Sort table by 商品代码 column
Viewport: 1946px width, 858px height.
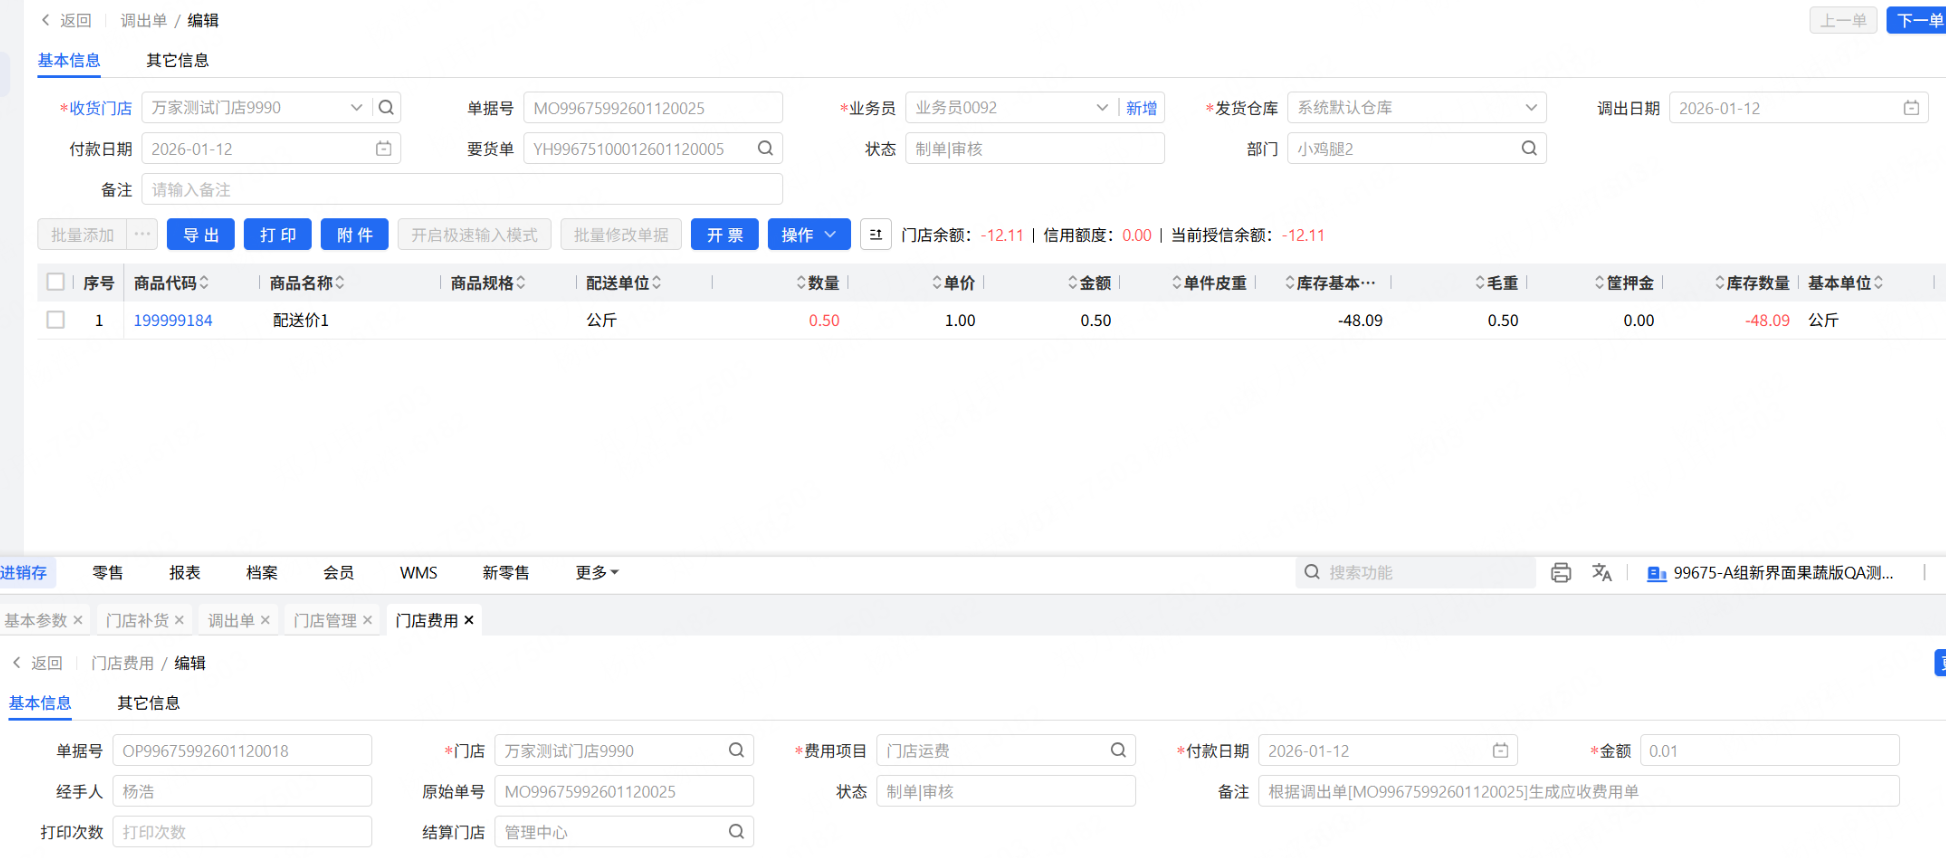tap(204, 283)
